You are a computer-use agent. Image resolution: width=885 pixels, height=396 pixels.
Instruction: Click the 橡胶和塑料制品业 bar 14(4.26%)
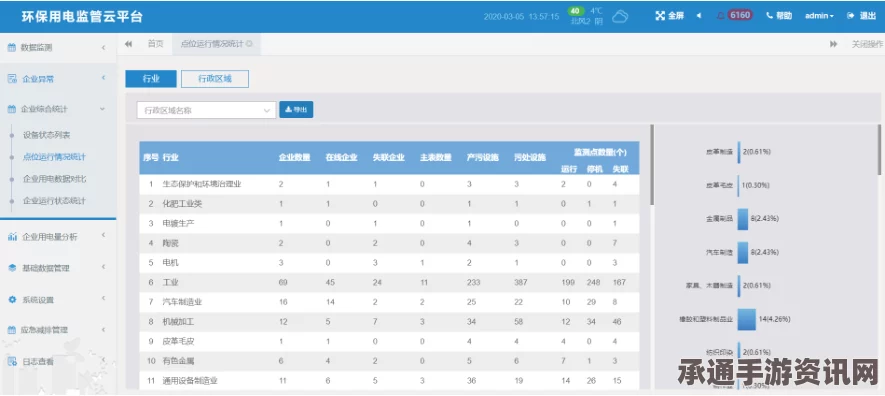[x=747, y=319]
